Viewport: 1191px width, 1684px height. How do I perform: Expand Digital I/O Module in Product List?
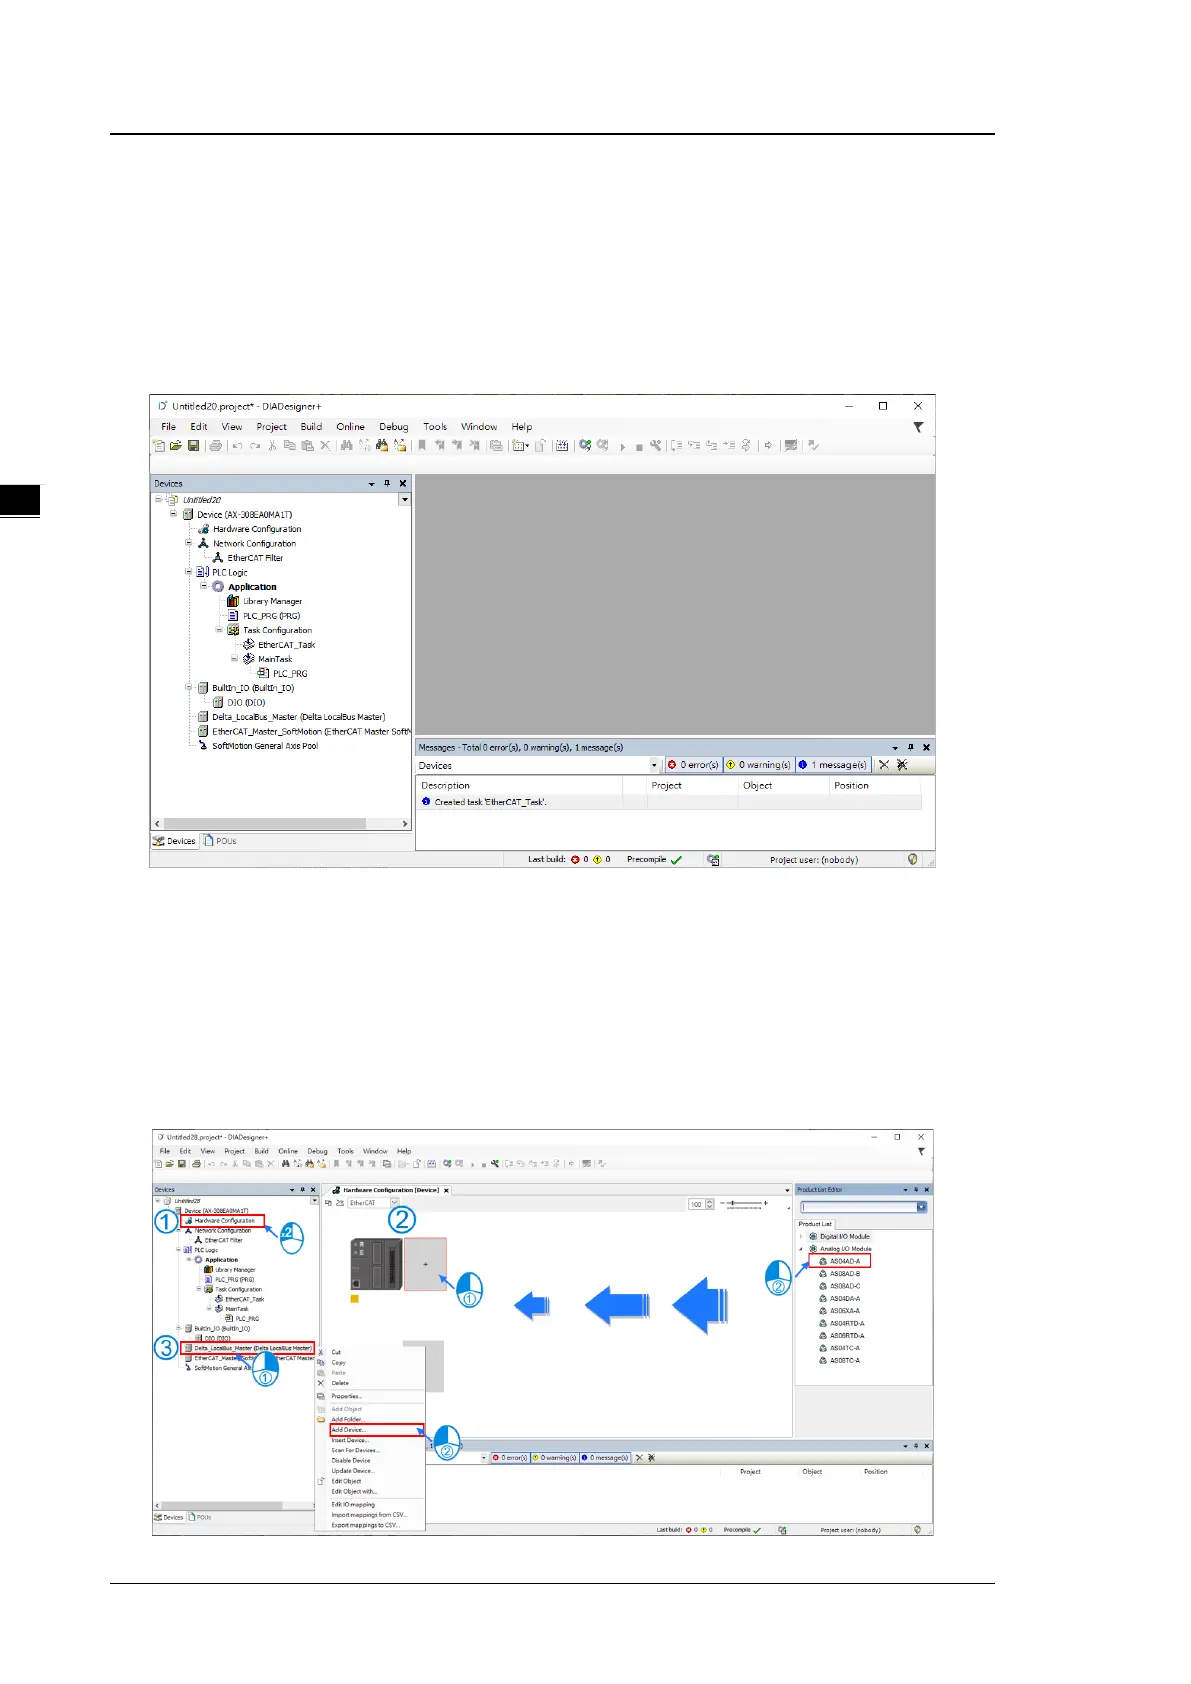(x=801, y=1237)
